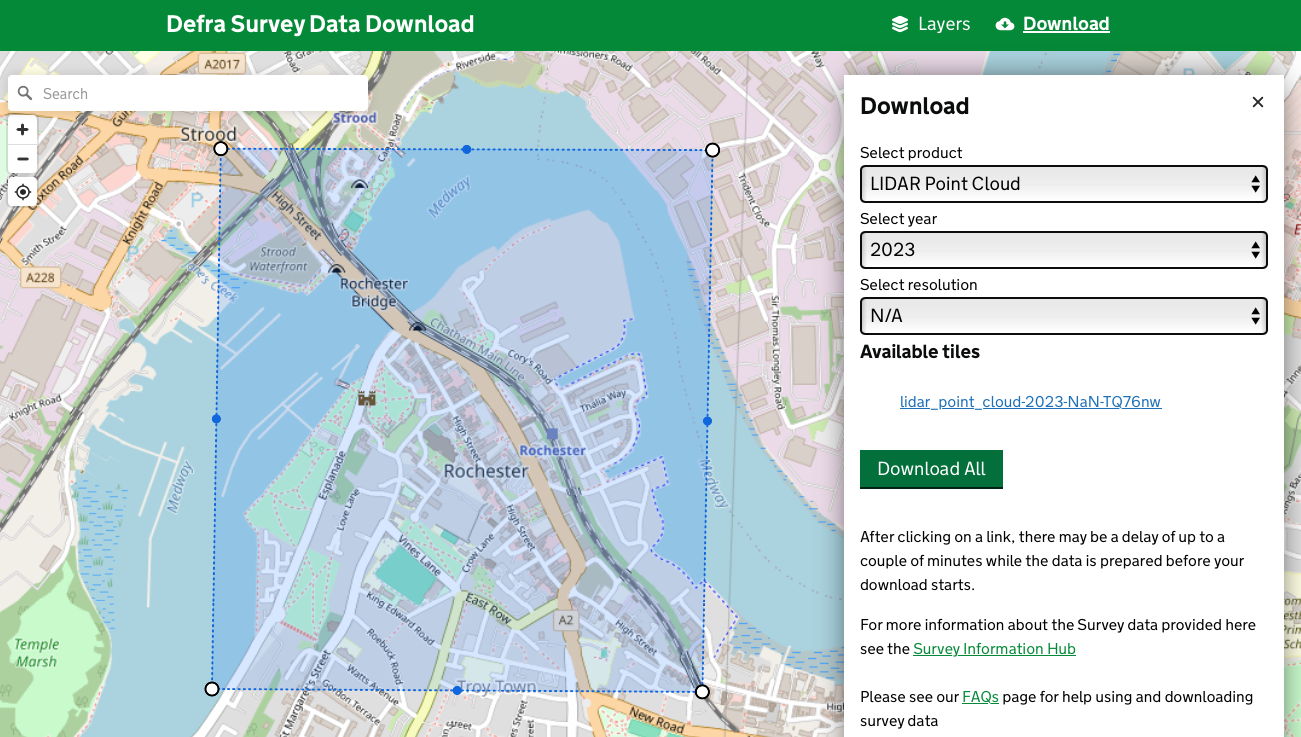
Task: Click the Download All button
Action: click(x=931, y=469)
